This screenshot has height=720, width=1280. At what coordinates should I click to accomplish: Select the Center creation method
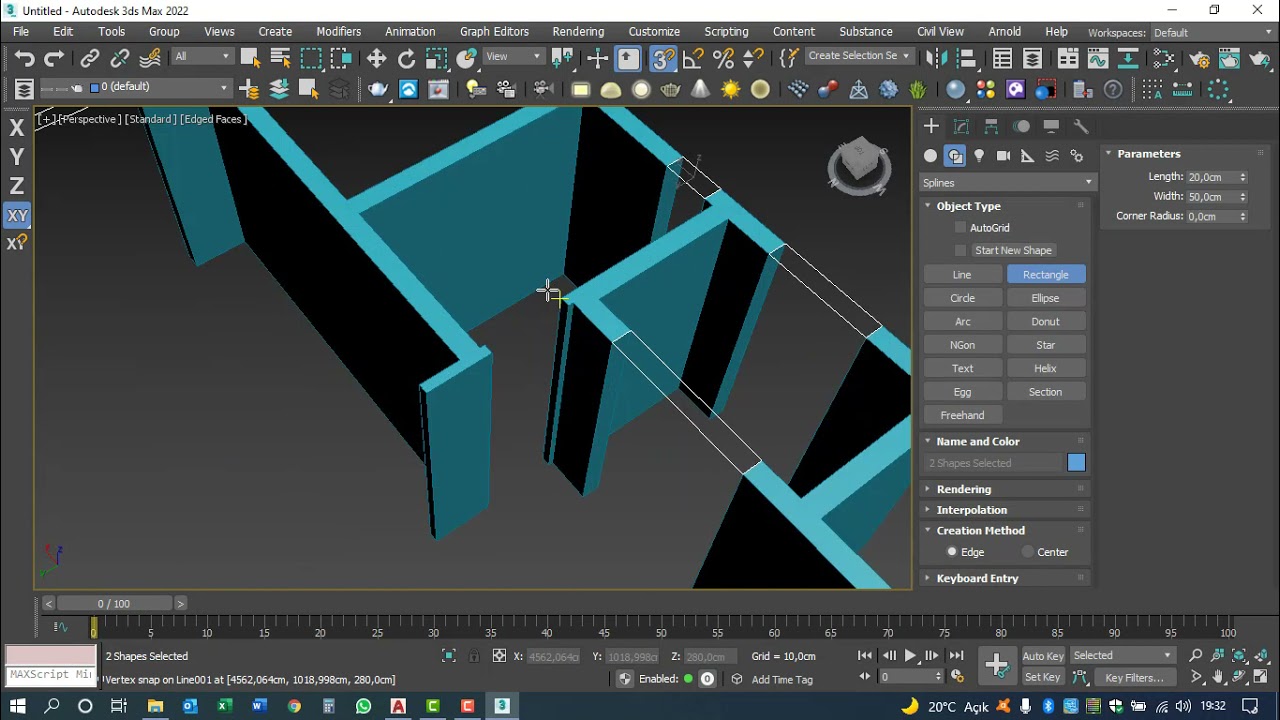[1028, 552]
